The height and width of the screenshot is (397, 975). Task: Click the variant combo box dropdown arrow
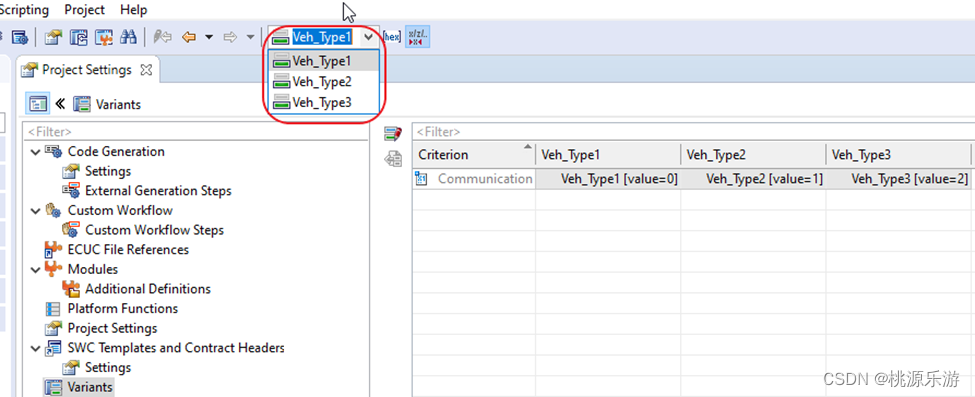tap(369, 37)
